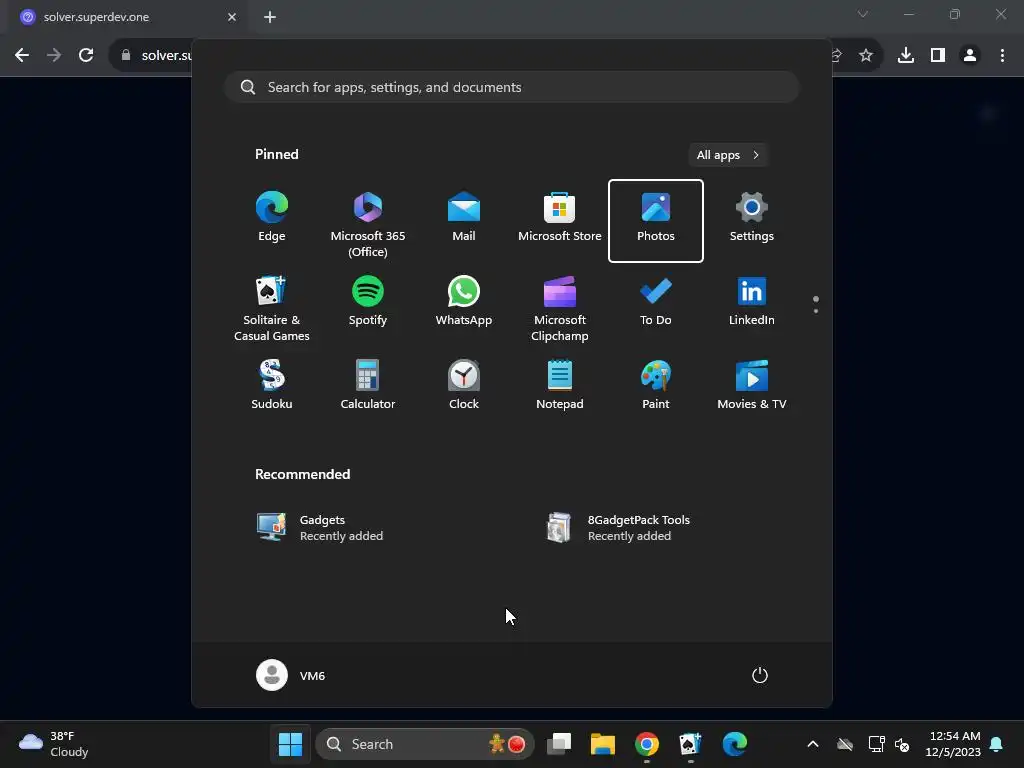Close the solver.superdev.one tab
Screen dimensions: 1024x768
[x=232, y=17]
